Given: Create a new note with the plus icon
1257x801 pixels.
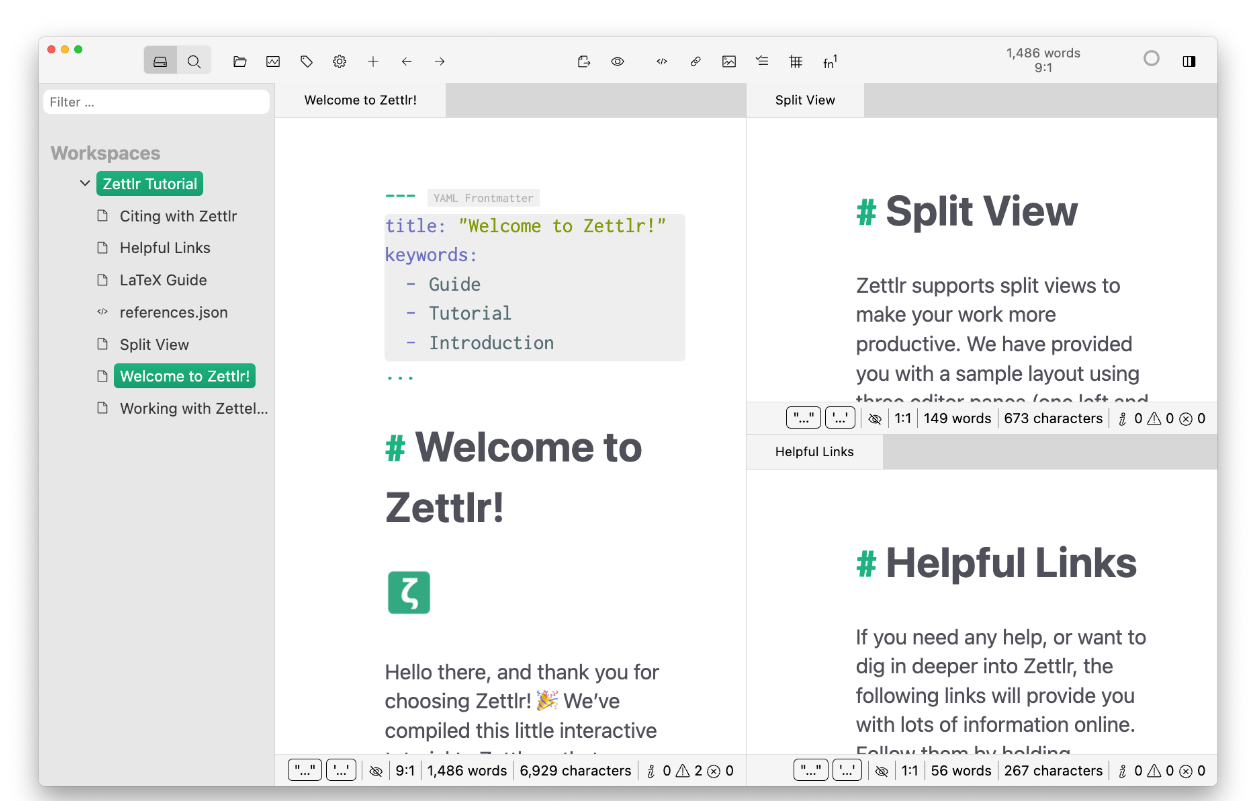Looking at the screenshot, I should coord(373,61).
